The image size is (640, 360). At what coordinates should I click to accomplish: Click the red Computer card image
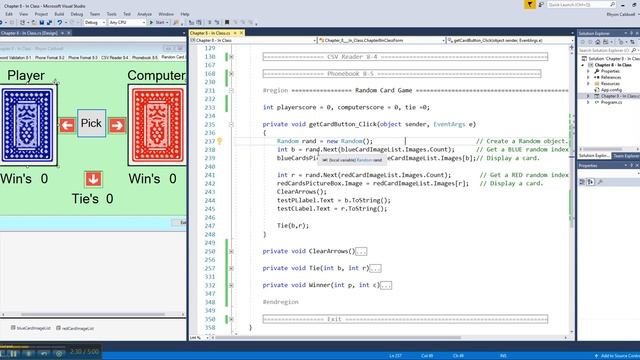[x=158, y=125]
